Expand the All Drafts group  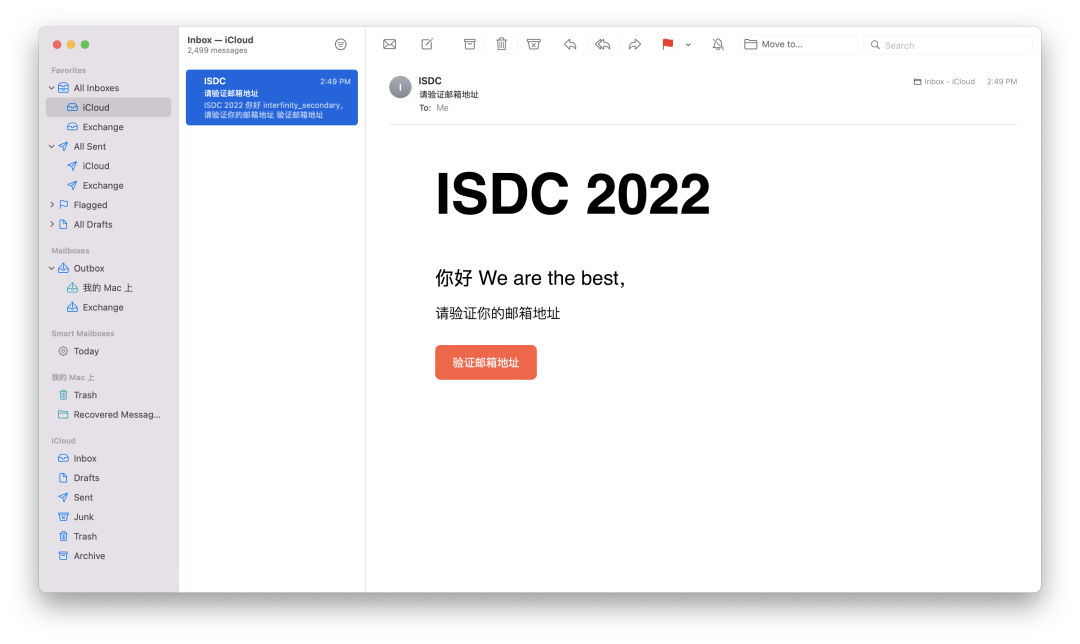coord(52,224)
